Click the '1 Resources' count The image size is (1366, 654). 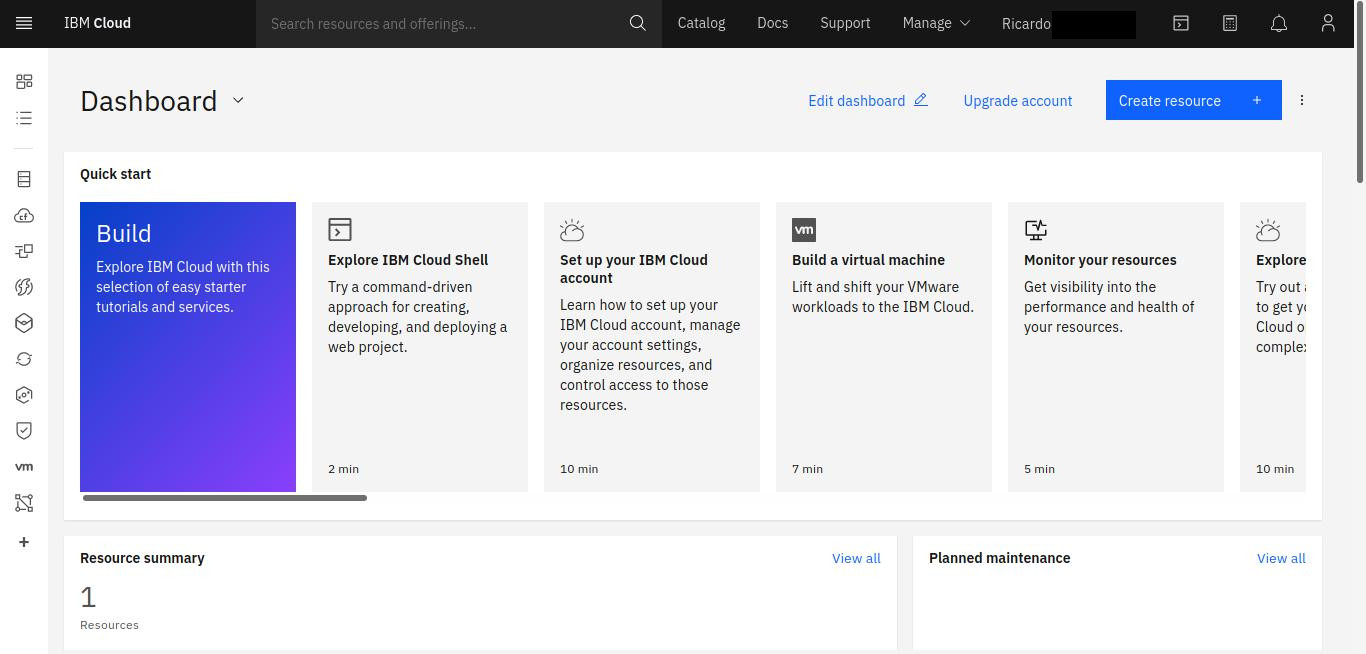click(109, 608)
